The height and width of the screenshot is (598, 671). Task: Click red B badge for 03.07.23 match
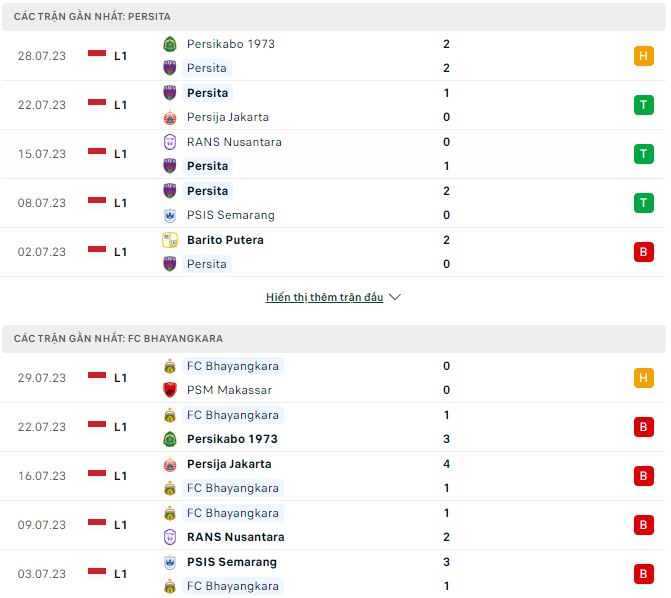pos(643,574)
